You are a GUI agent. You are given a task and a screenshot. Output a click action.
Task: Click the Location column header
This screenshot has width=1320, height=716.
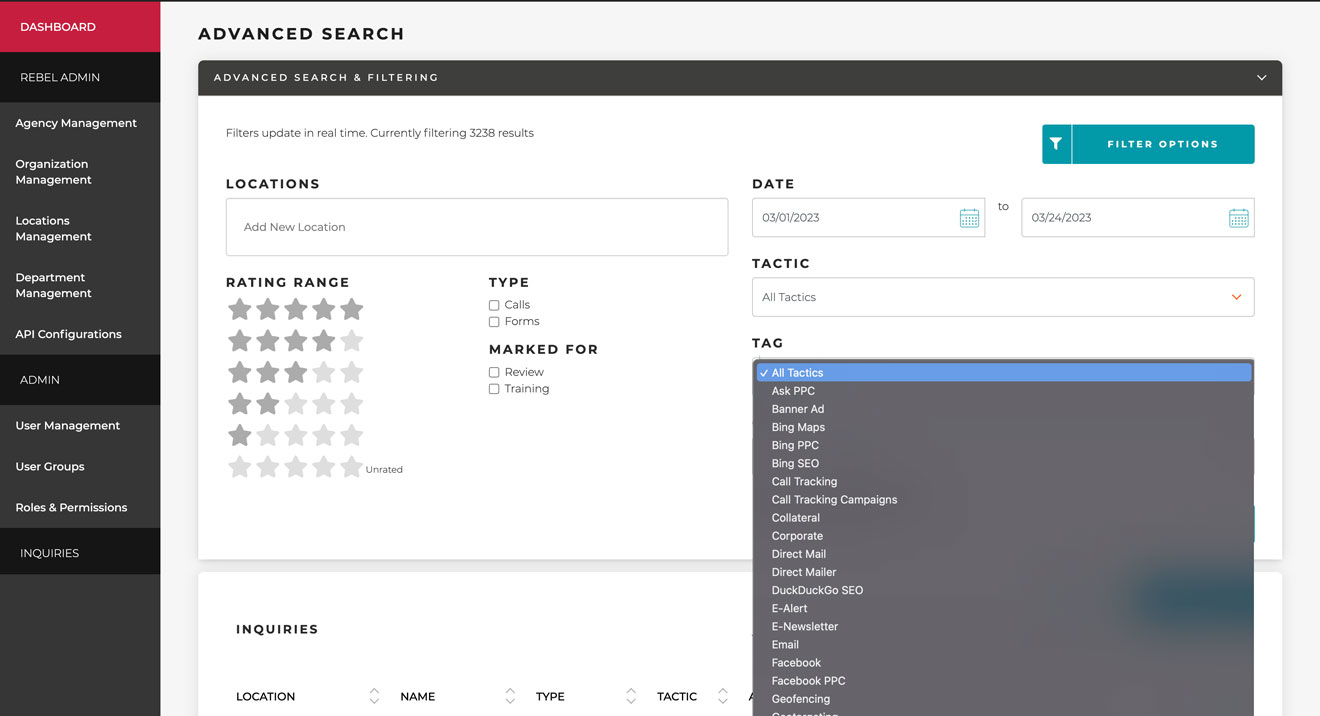(x=265, y=697)
